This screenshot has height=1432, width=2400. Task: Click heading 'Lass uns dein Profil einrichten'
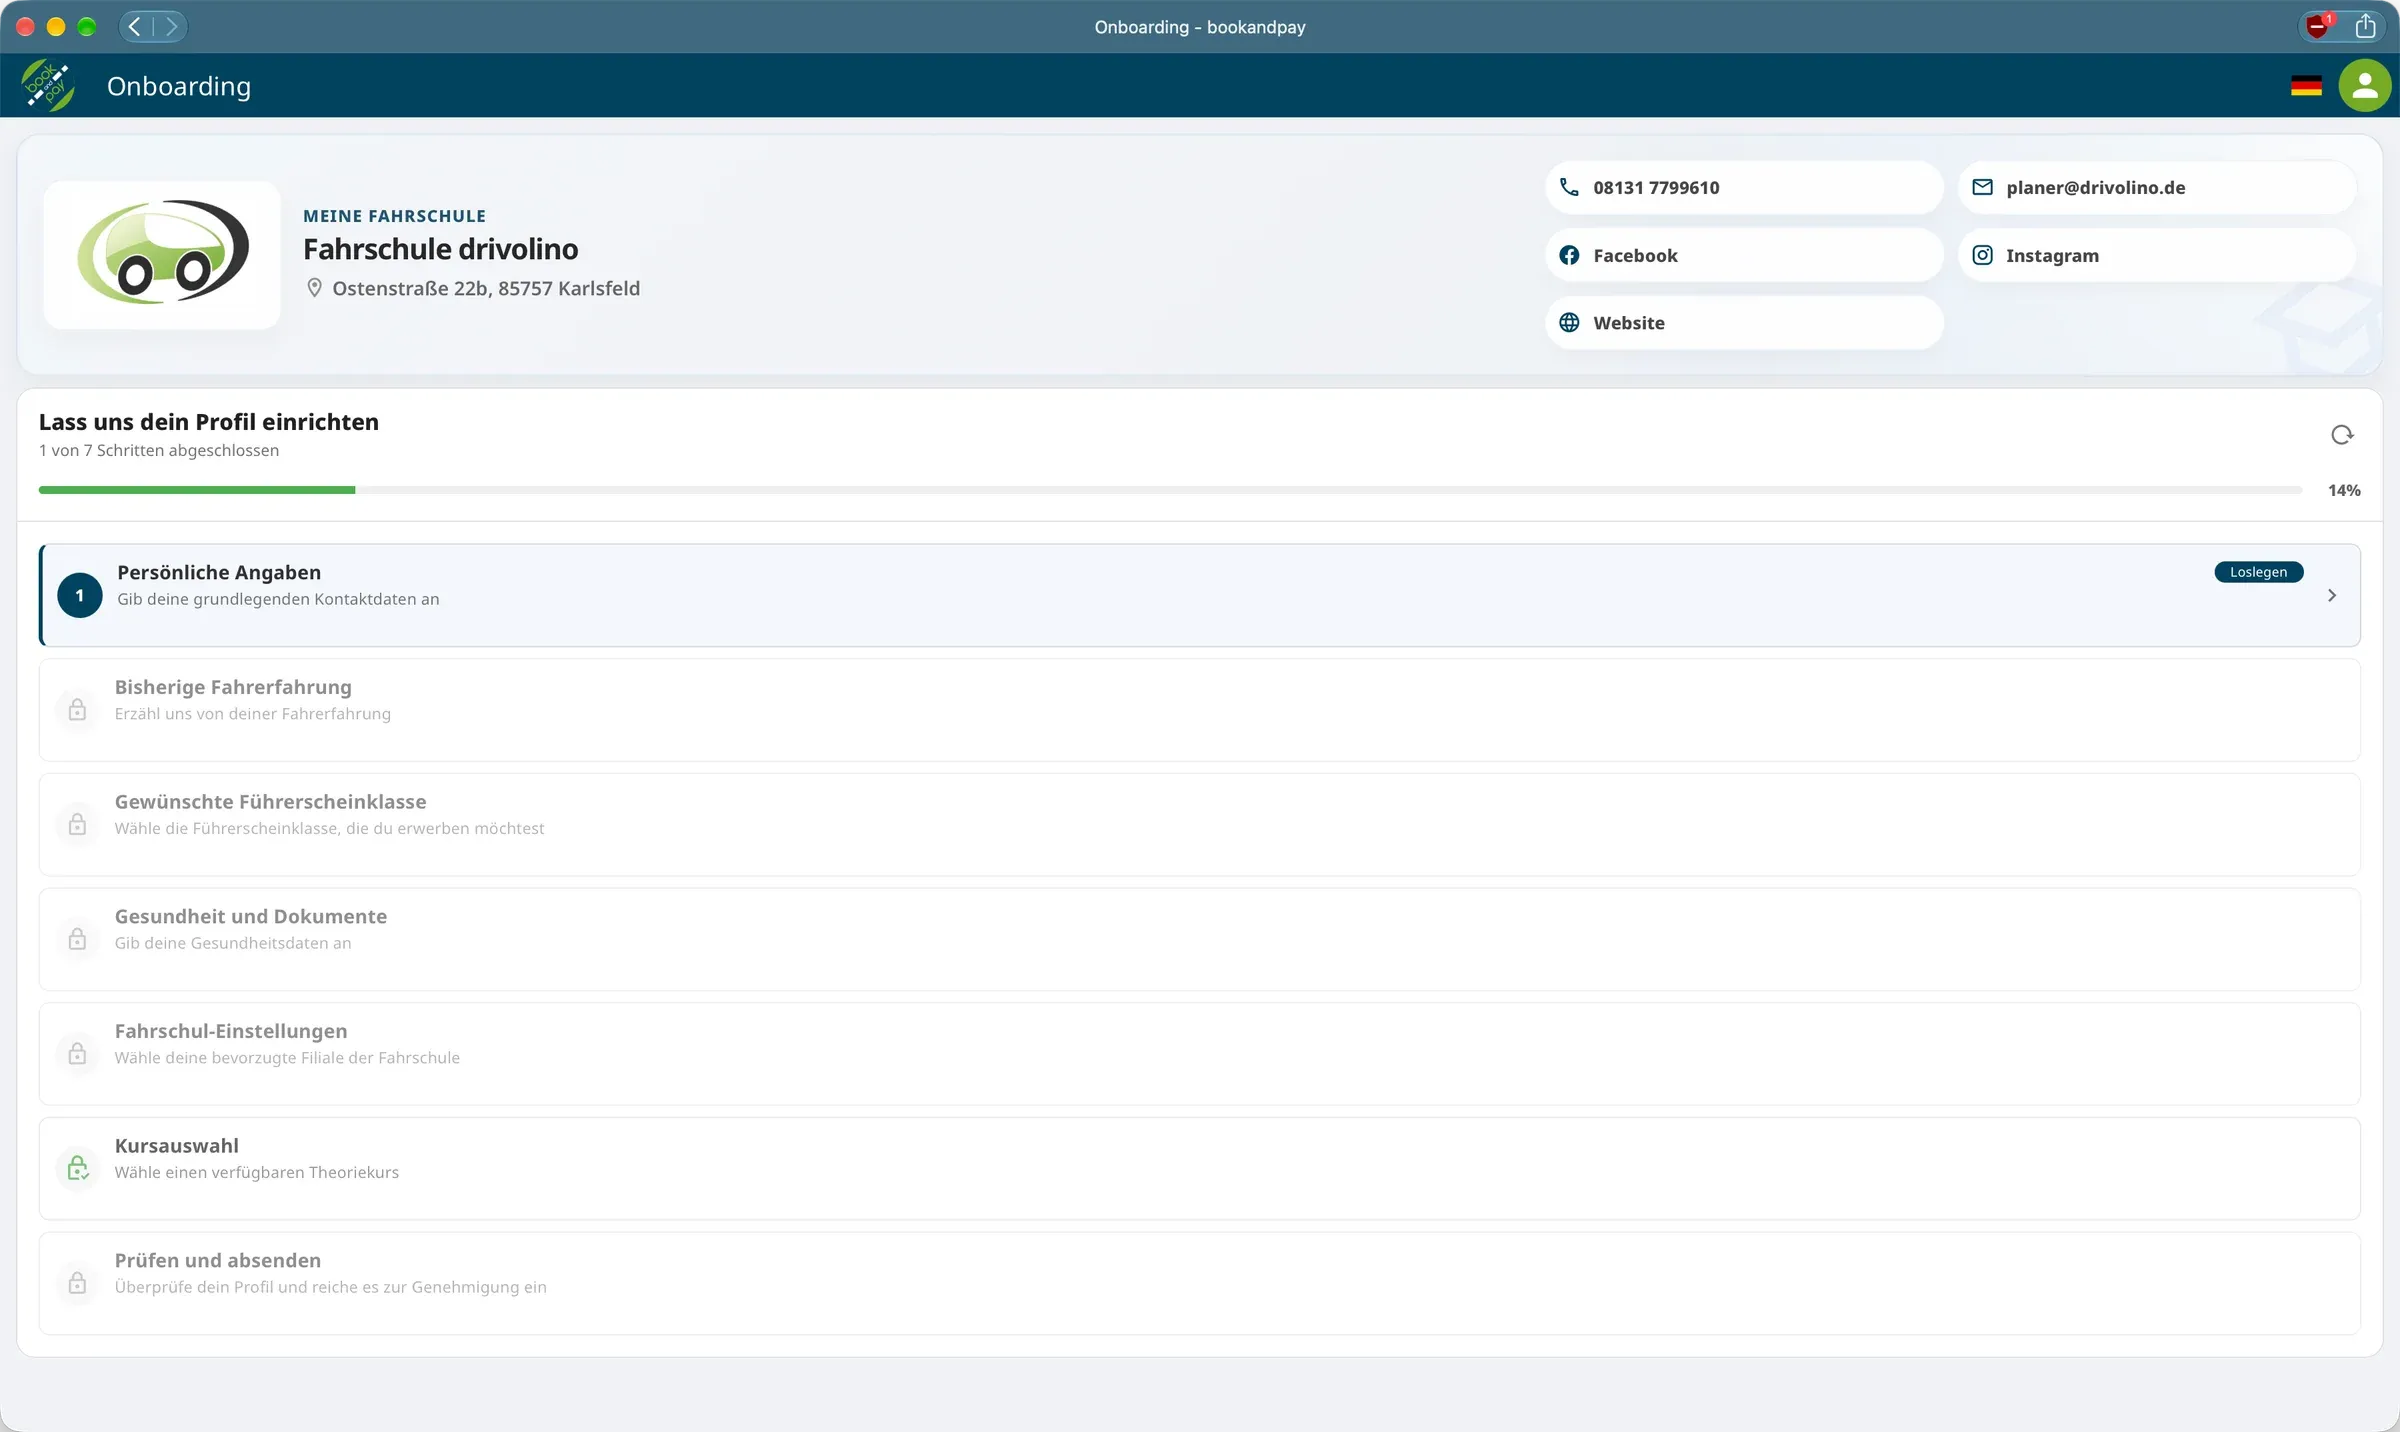pyautogui.click(x=209, y=422)
